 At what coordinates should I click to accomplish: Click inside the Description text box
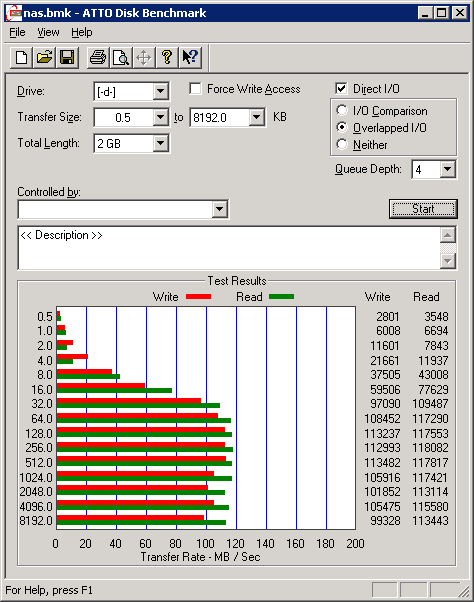[x=229, y=248]
